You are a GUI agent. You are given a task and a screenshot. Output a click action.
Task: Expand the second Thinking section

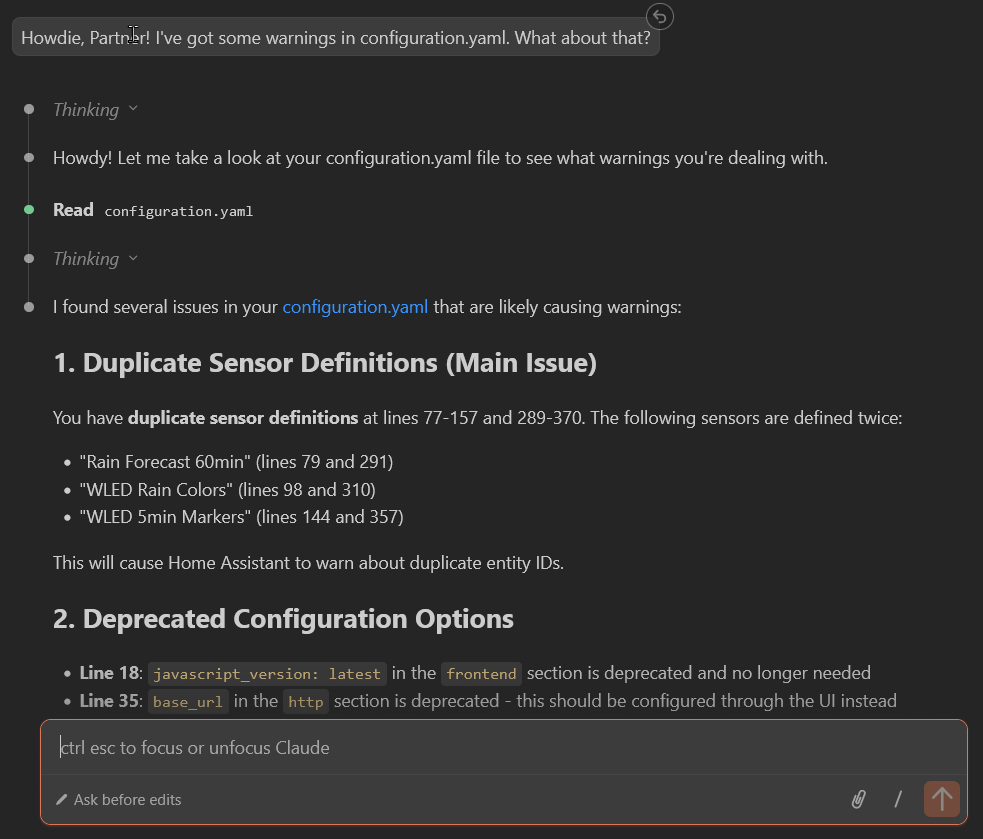pyautogui.click(x=95, y=258)
